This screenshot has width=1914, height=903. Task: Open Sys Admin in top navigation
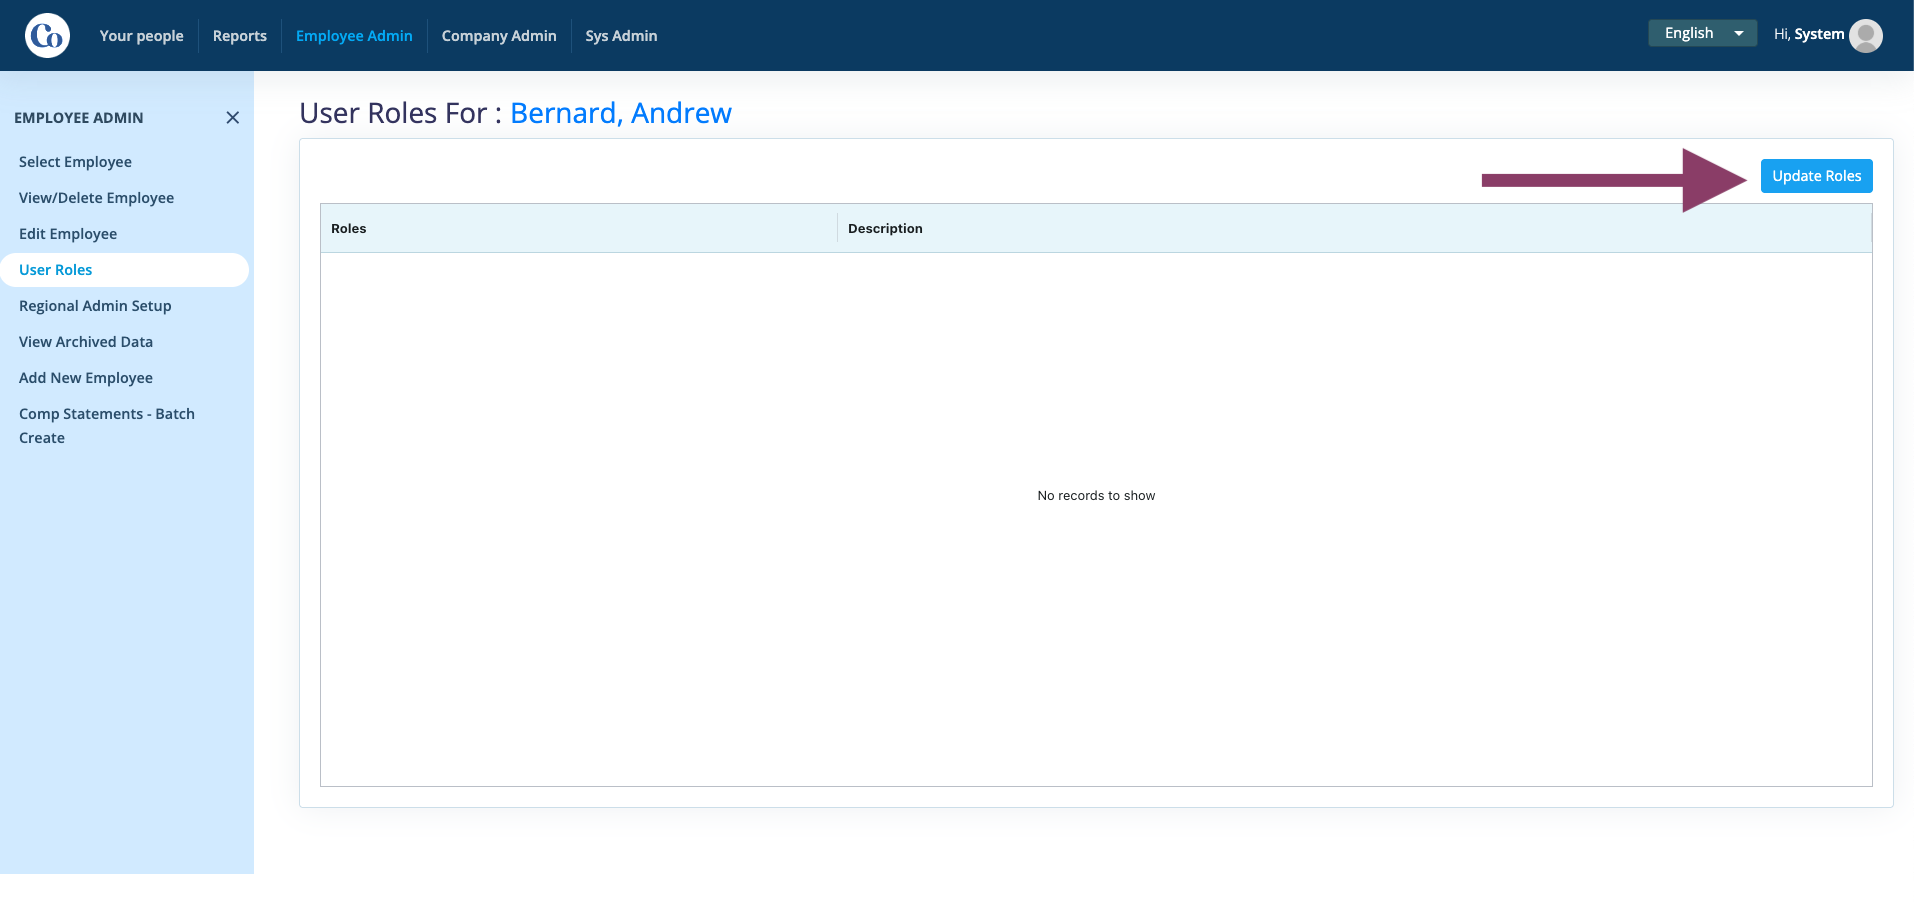[x=621, y=36]
